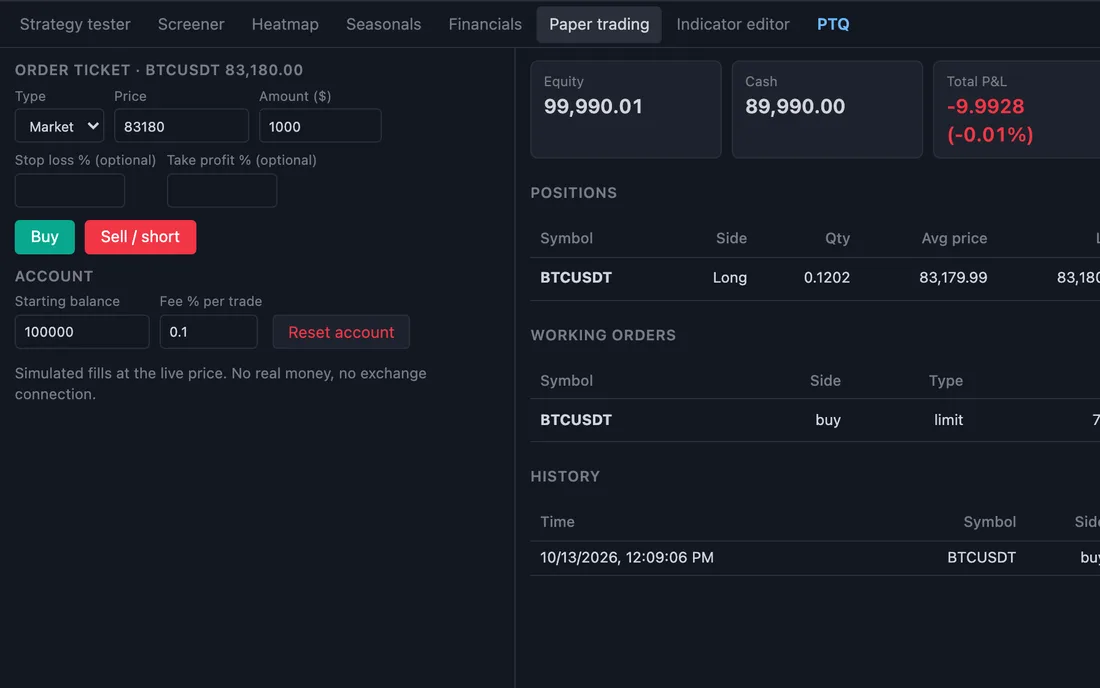Click the History Symbol column header
Screen dimensions: 1100x688
click(x=989, y=522)
